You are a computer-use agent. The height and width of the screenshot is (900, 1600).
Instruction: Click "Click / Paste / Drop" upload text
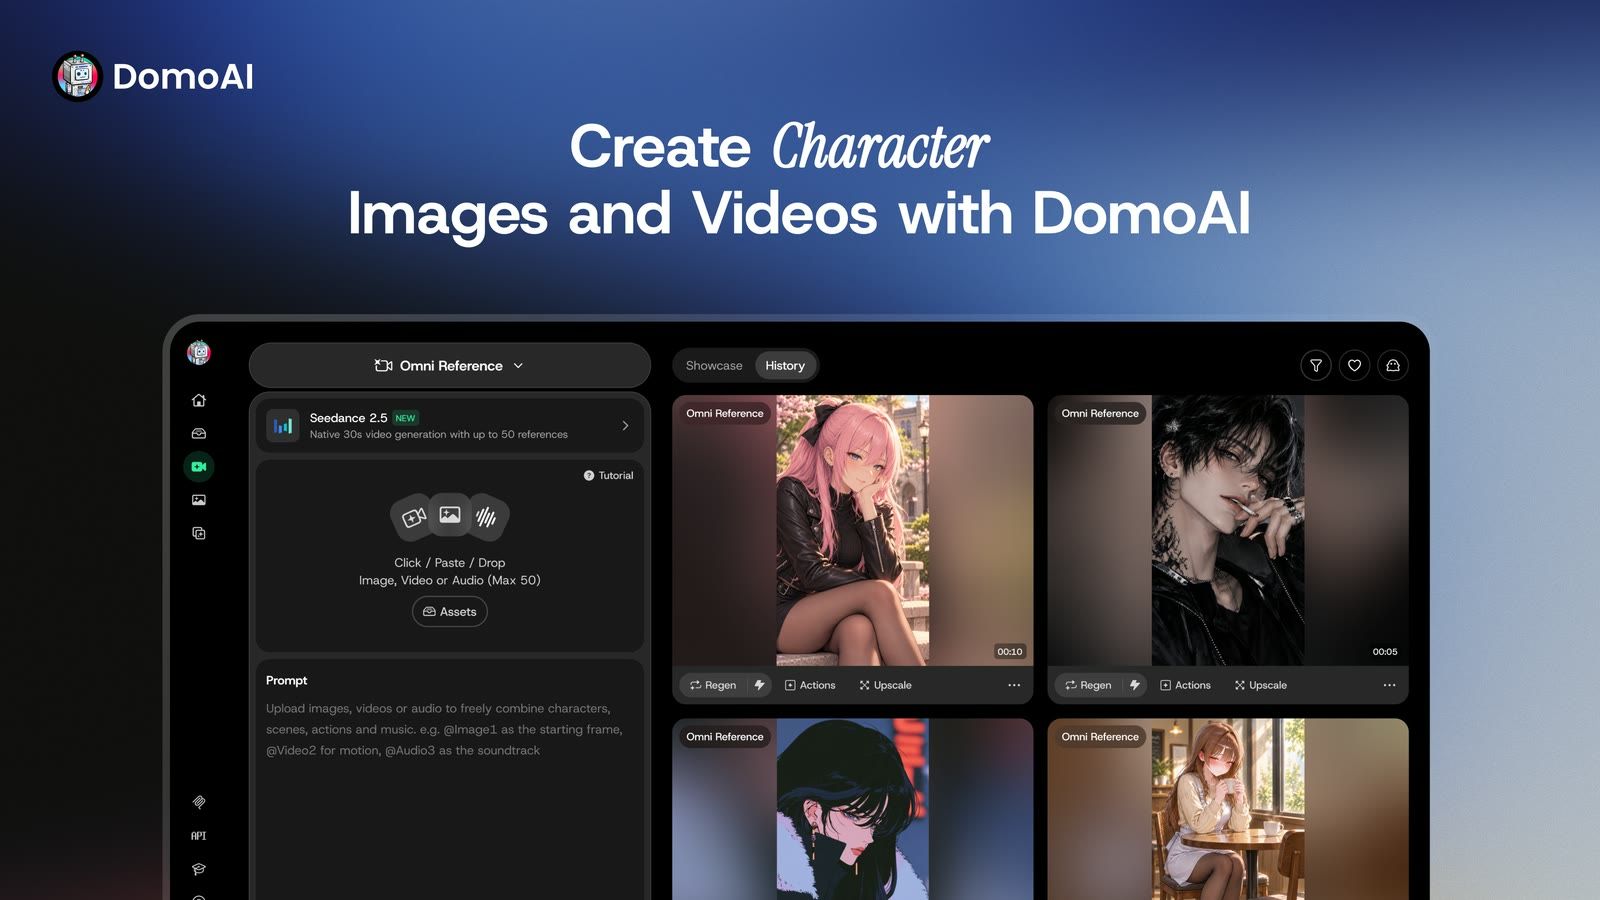point(450,563)
